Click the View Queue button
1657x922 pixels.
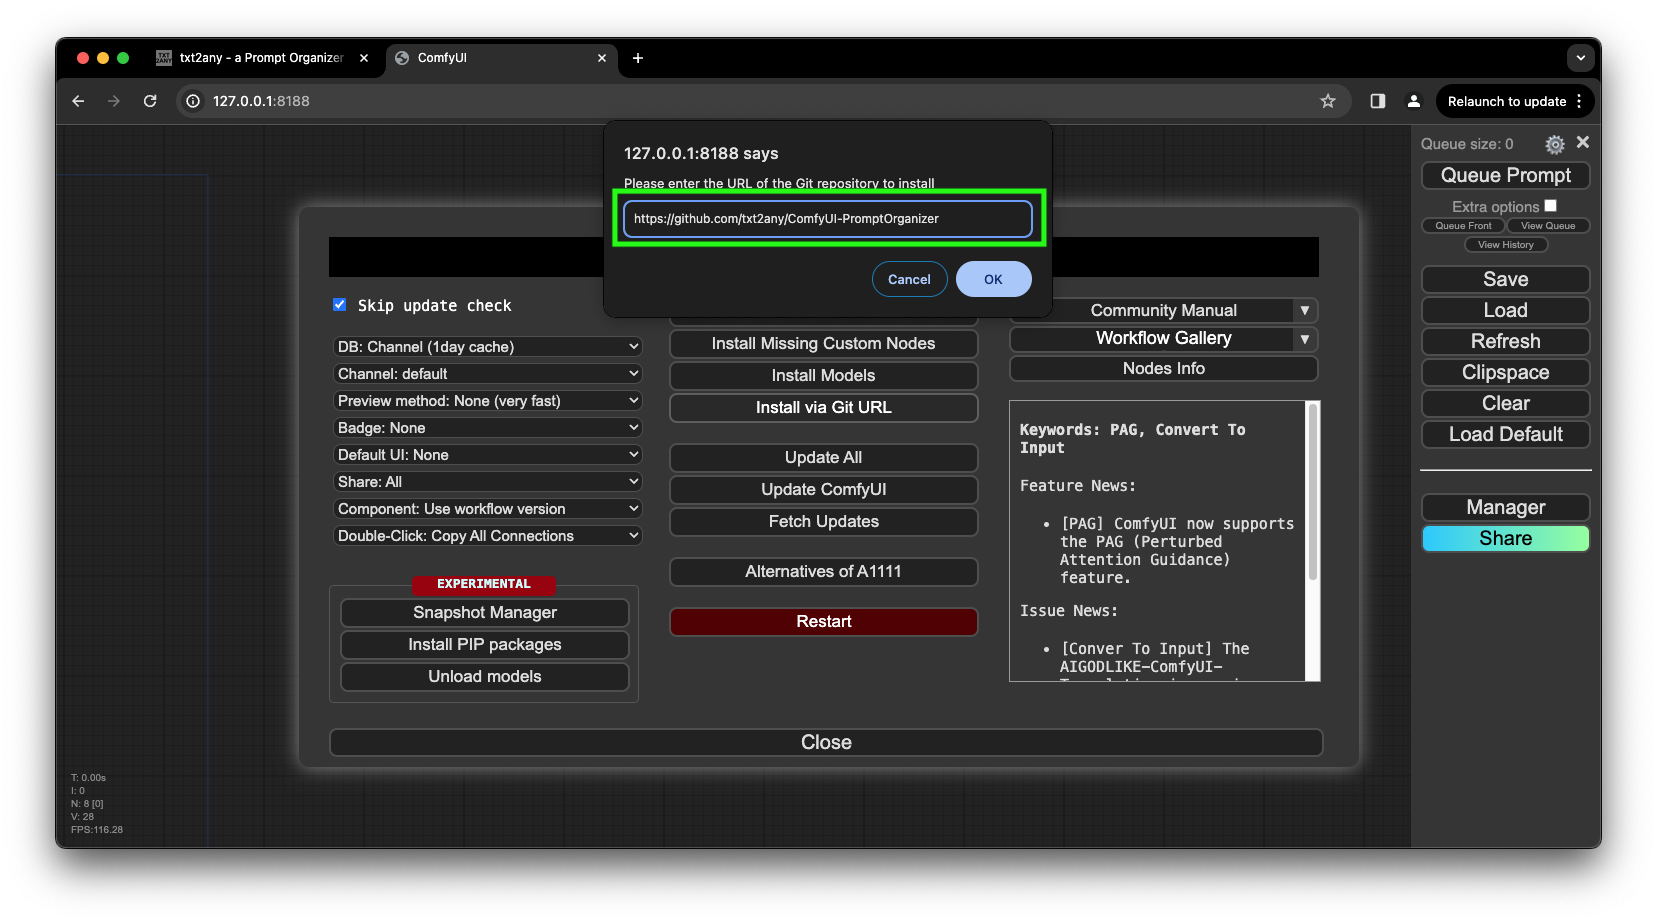click(1548, 226)
